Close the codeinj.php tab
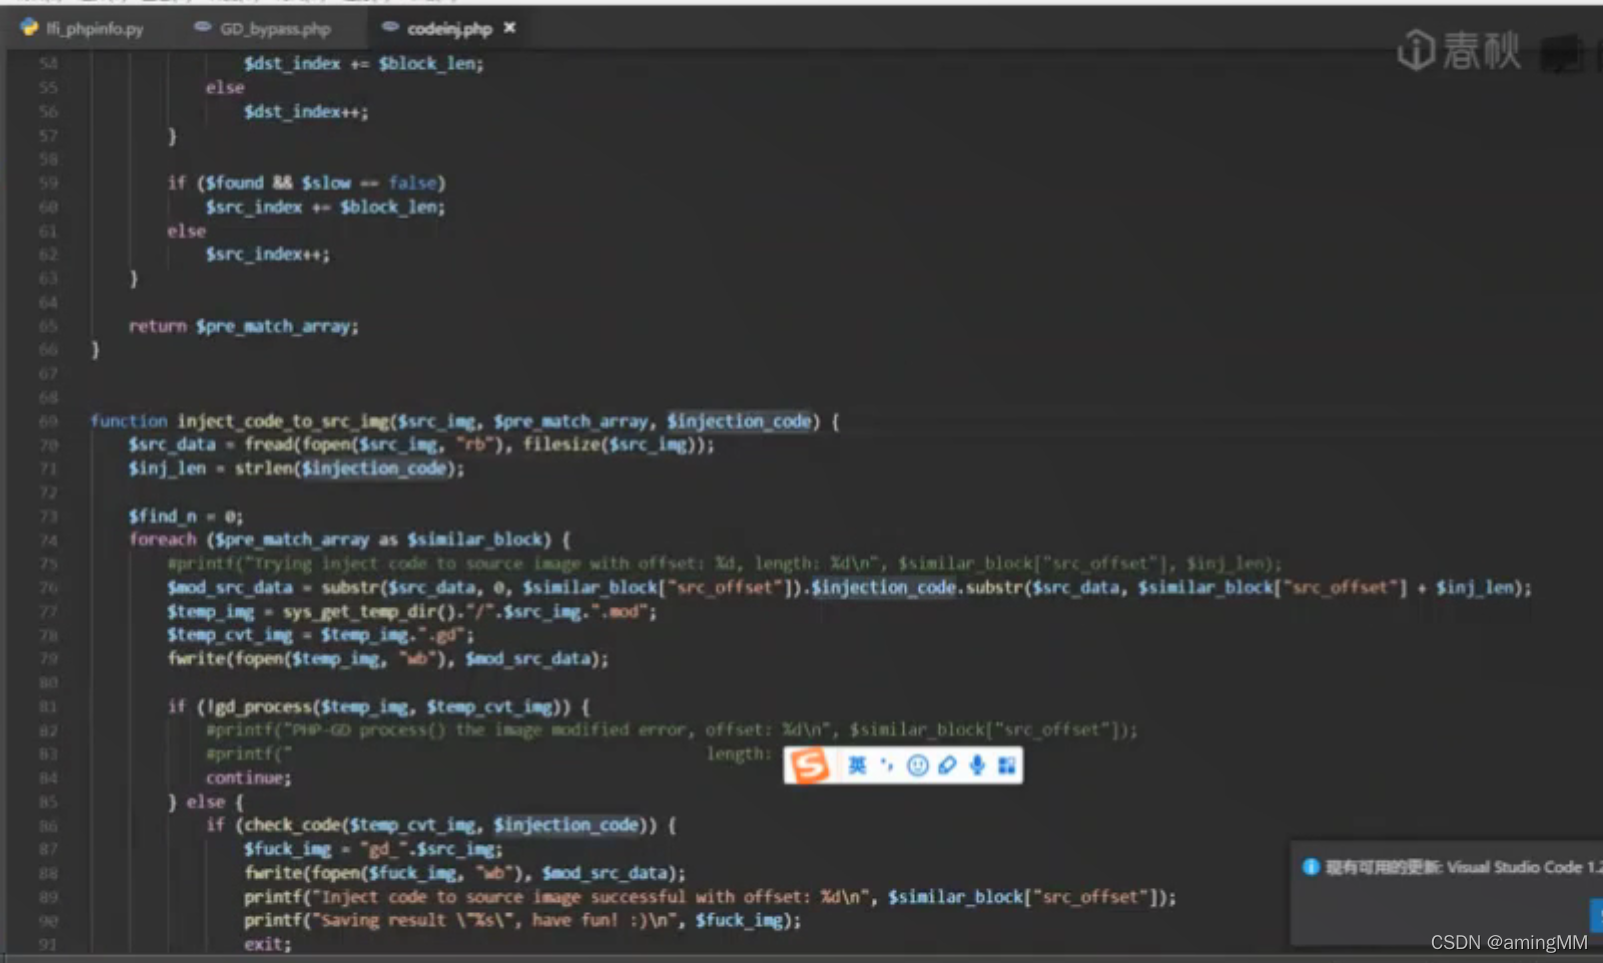 510,28
